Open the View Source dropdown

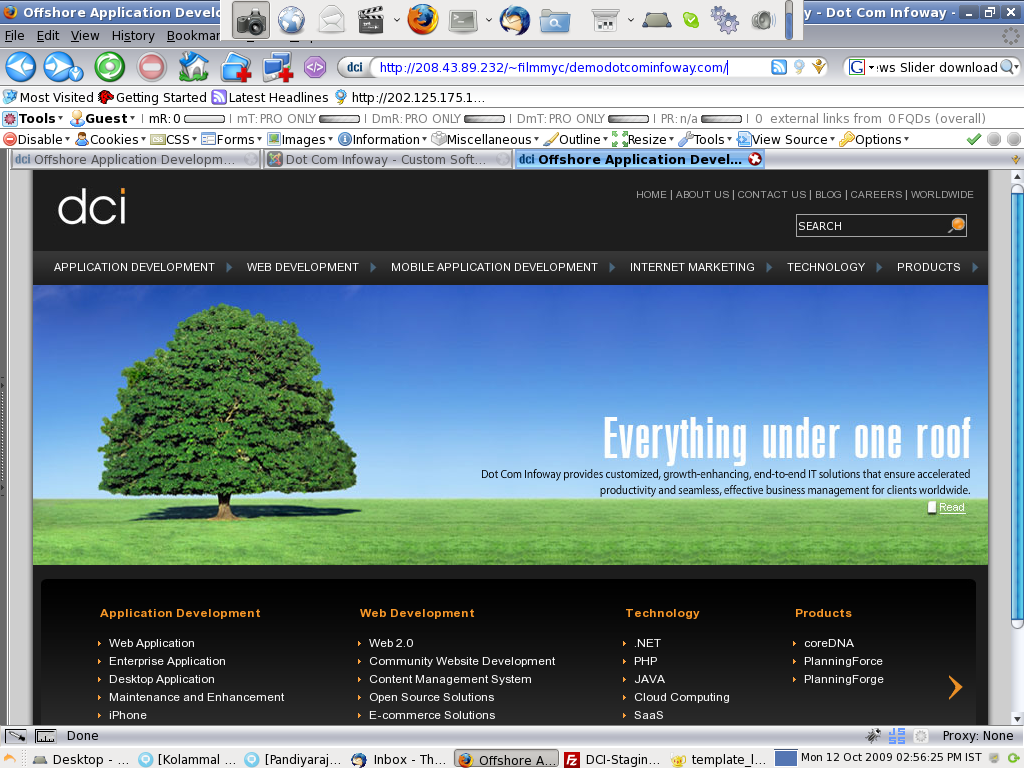pyautogui.click(x=786, y=139)
